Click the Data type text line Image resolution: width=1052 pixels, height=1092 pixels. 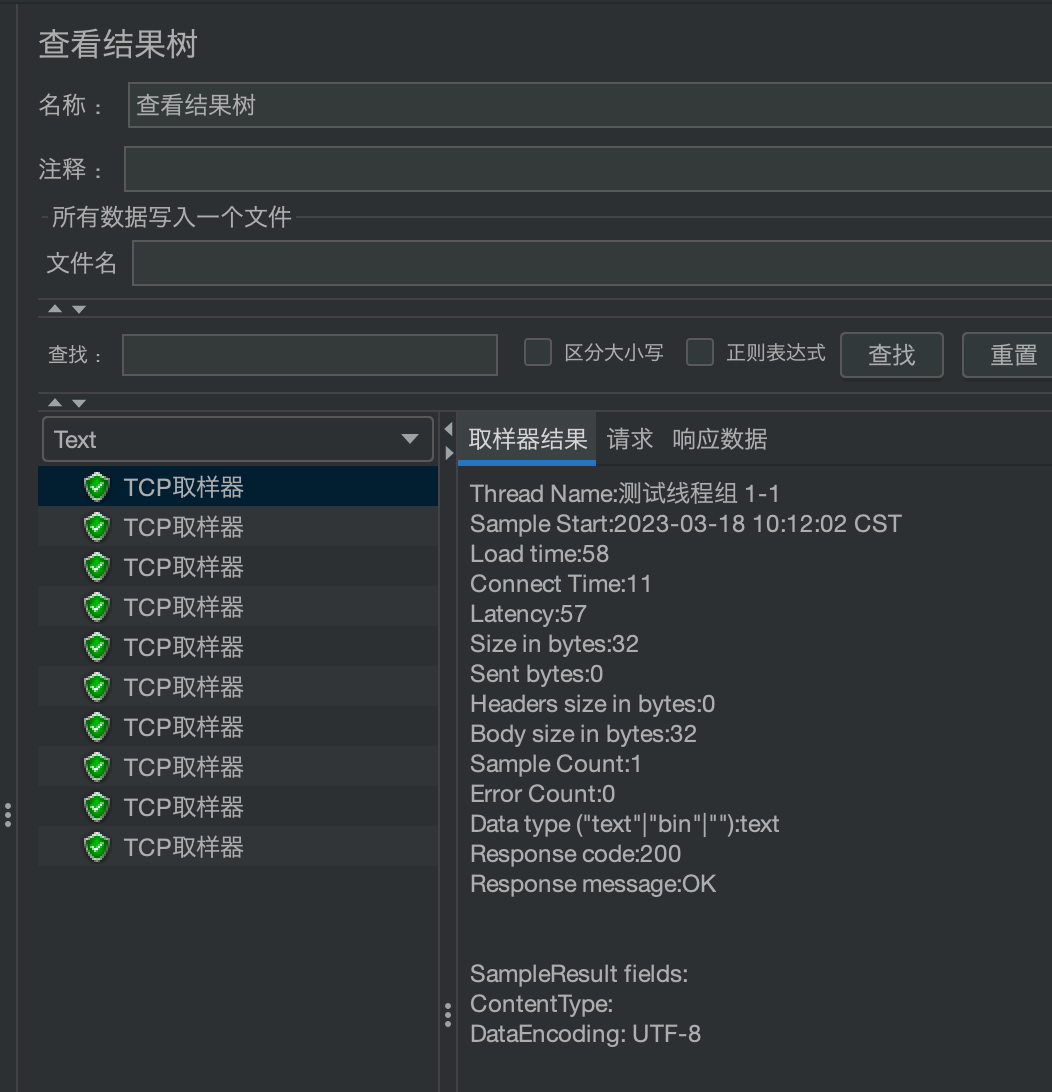[x=625, y=823]
